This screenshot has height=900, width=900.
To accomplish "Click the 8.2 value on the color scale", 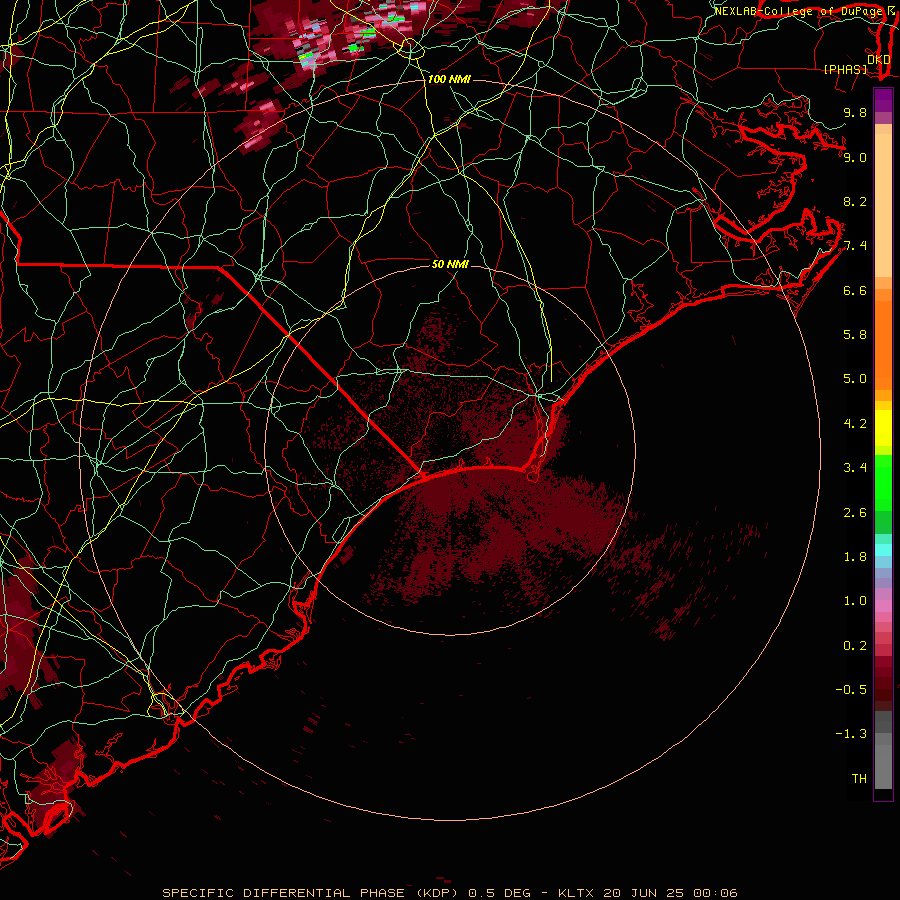I will click(x=855, y=201).
